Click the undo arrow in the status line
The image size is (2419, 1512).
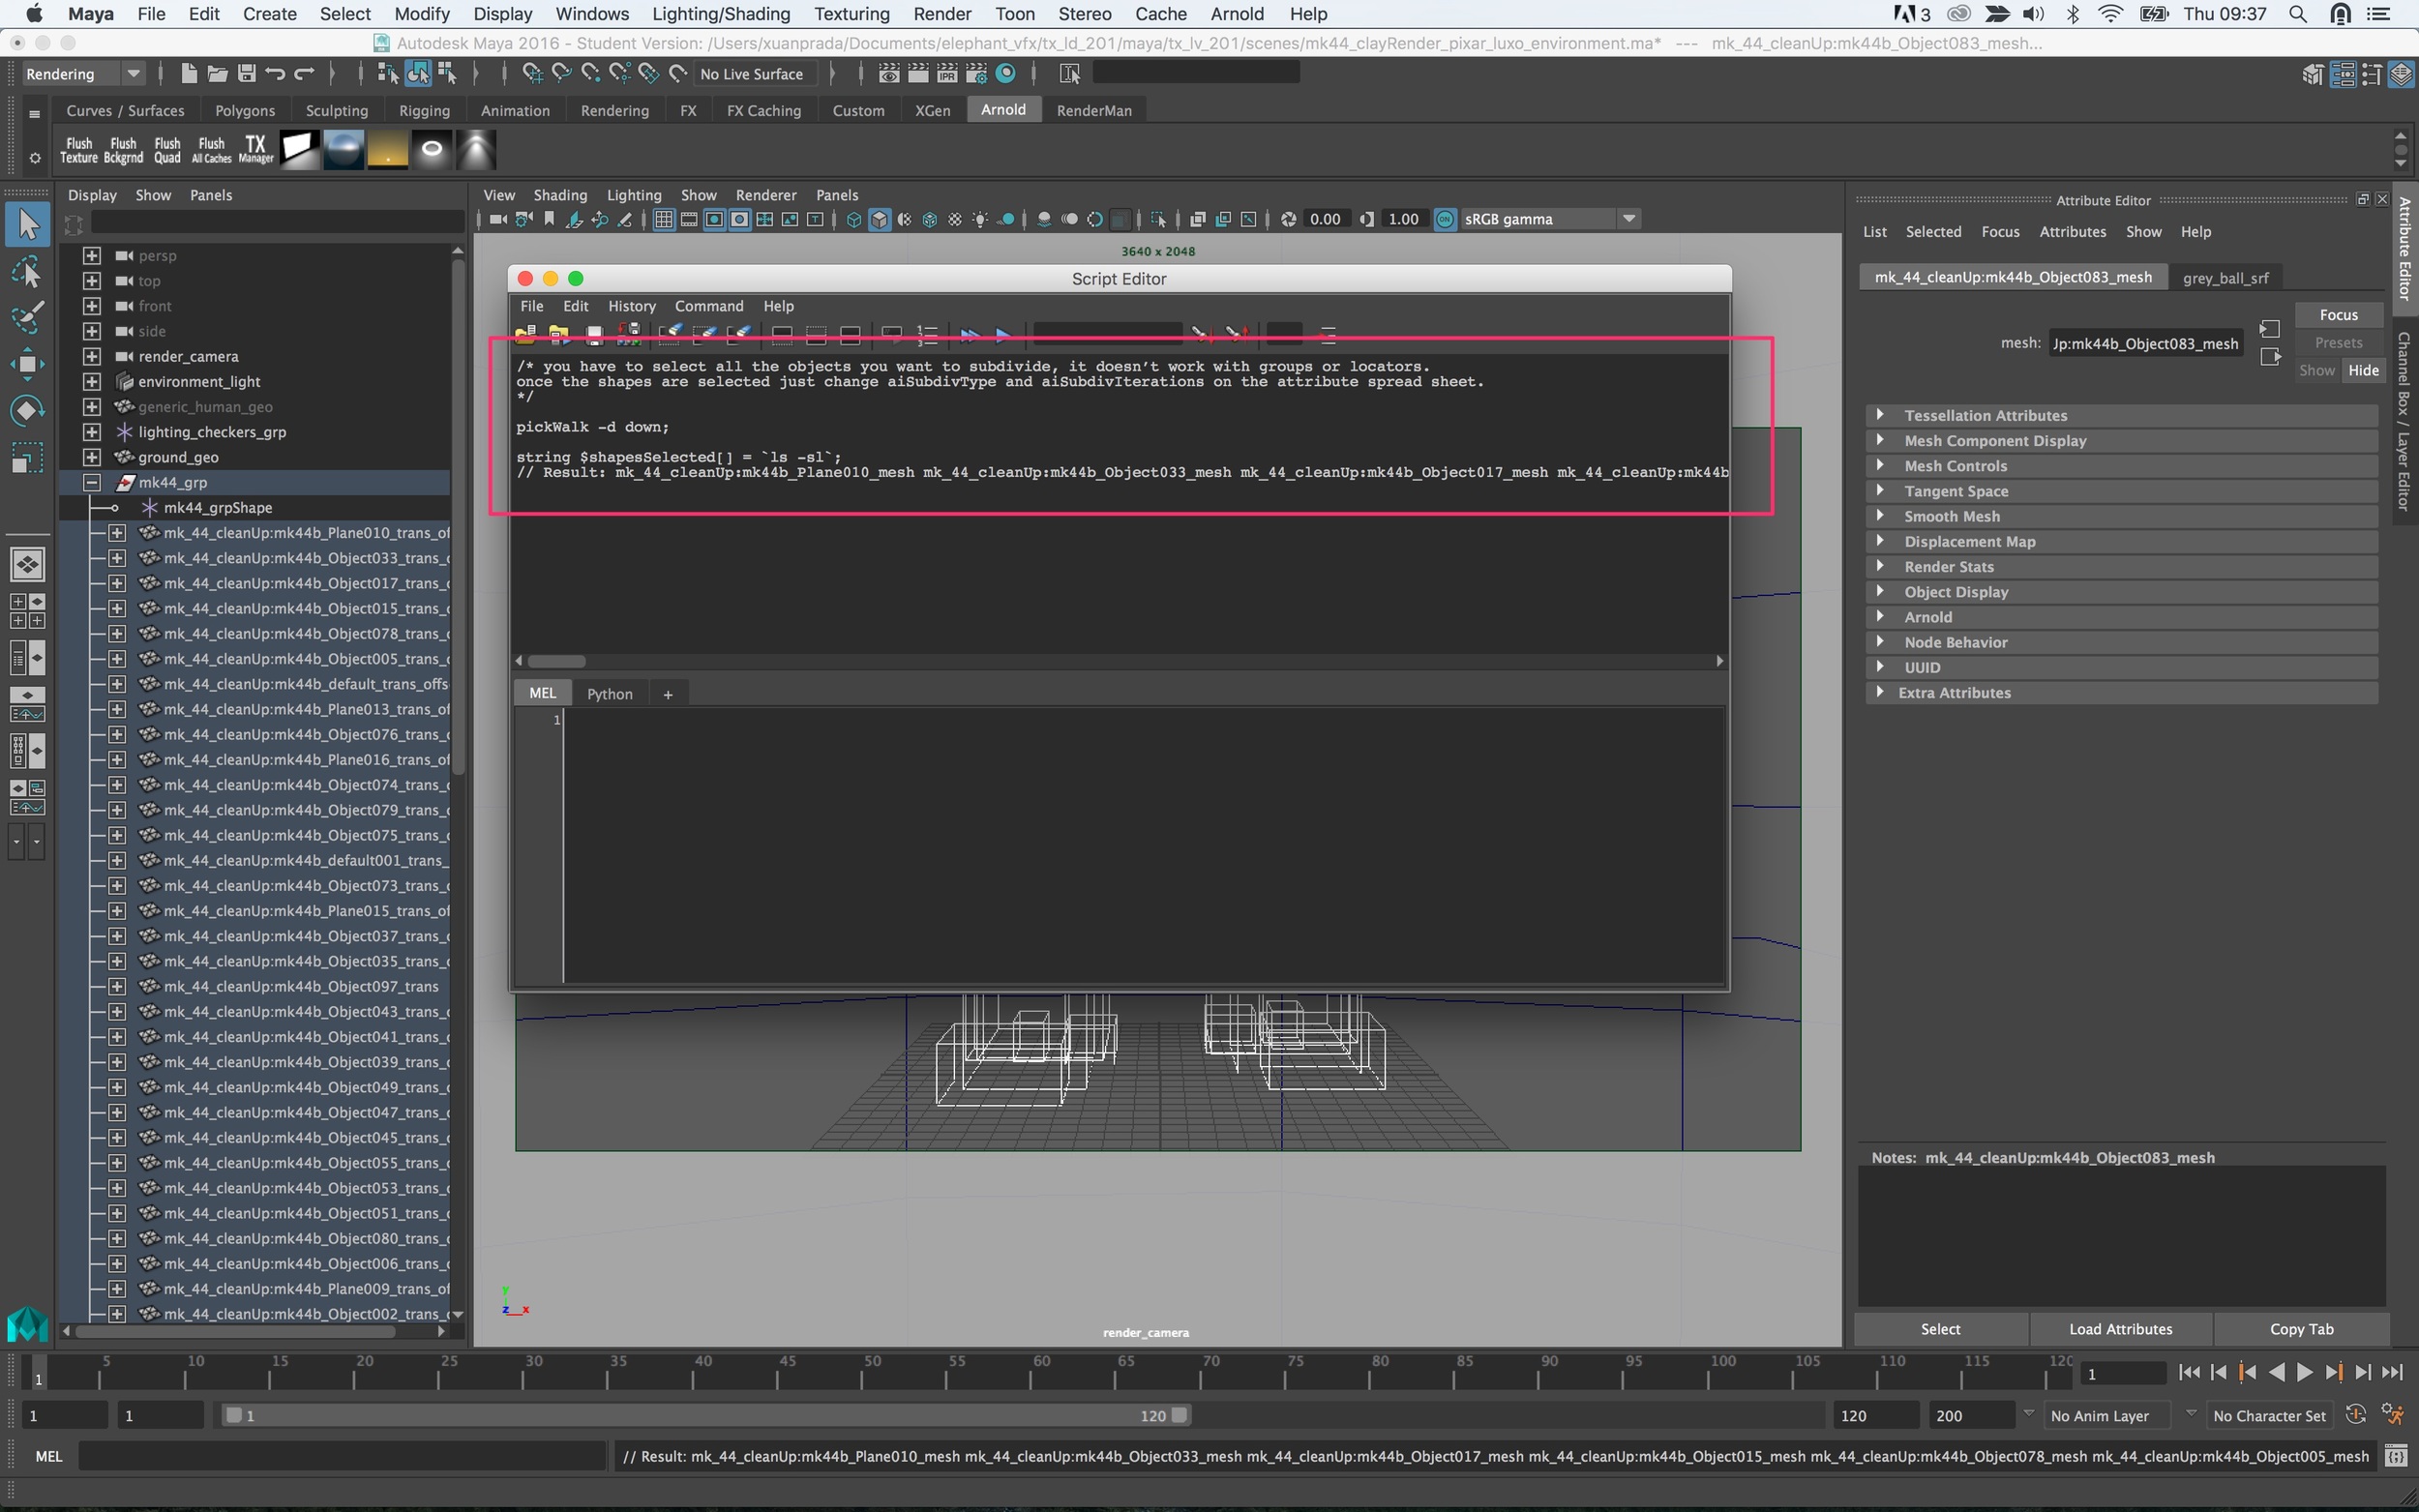pyautogui.click(x=275, y=73)
